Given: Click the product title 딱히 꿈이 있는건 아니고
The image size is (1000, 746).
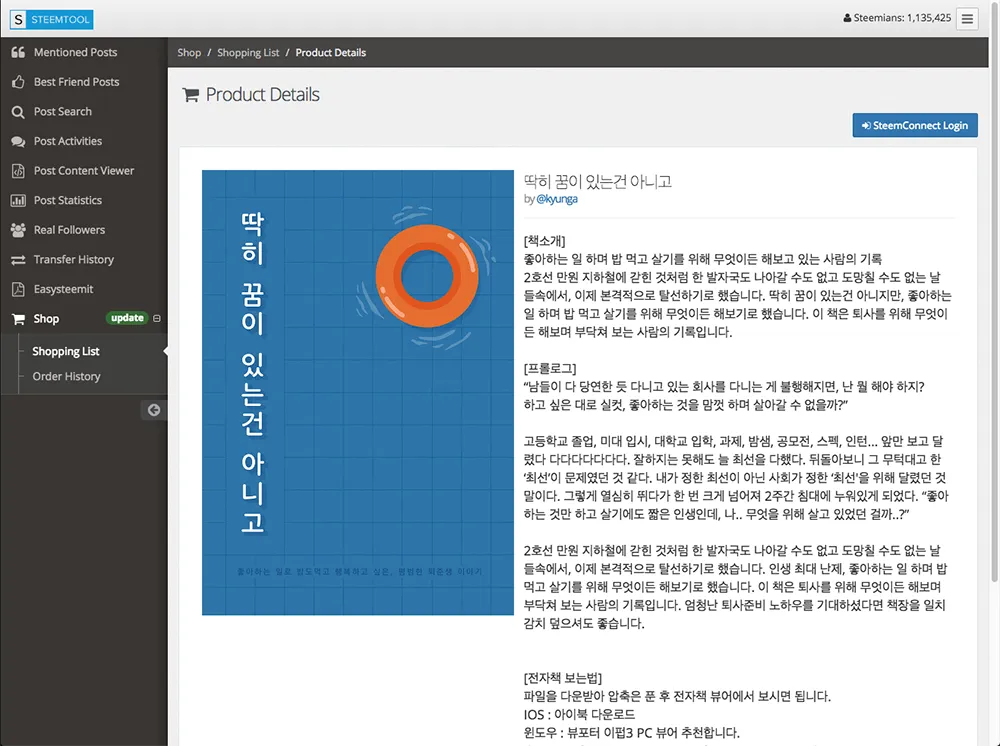Looking at the screenshot, I should (x=598, y=182).
